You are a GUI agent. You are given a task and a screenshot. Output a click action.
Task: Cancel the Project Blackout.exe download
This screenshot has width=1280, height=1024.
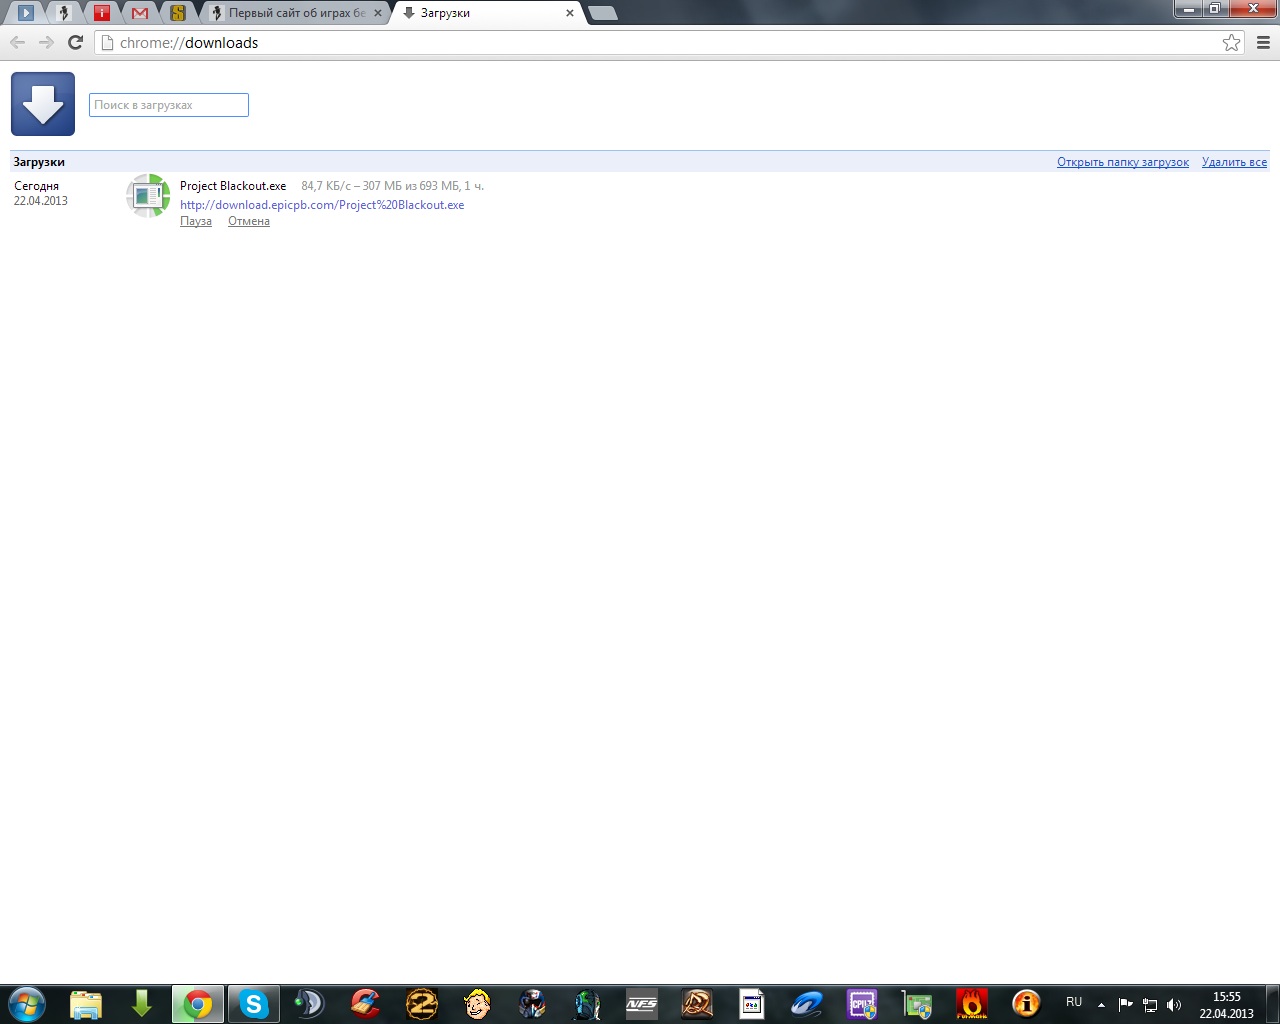(x=249, y=222)
